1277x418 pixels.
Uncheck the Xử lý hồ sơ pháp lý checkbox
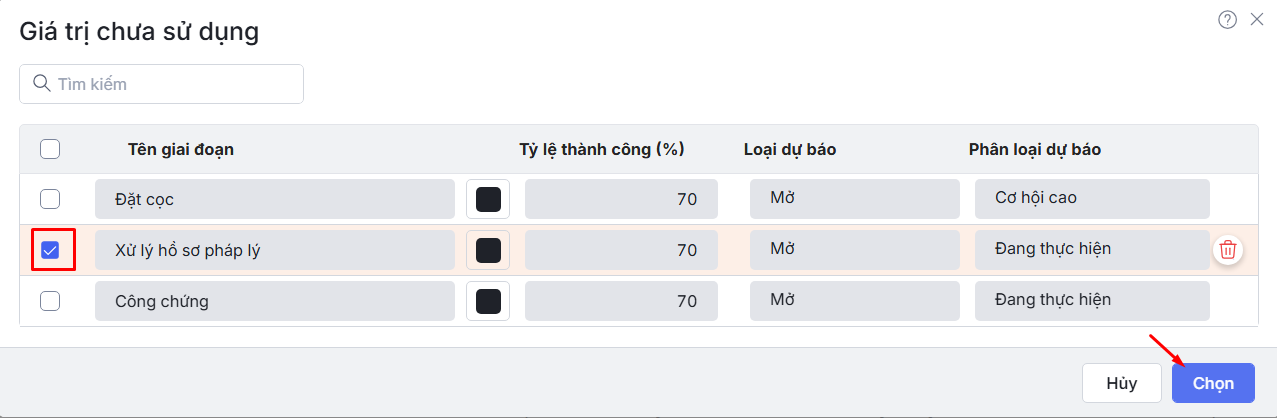click(x=50, y=250)
